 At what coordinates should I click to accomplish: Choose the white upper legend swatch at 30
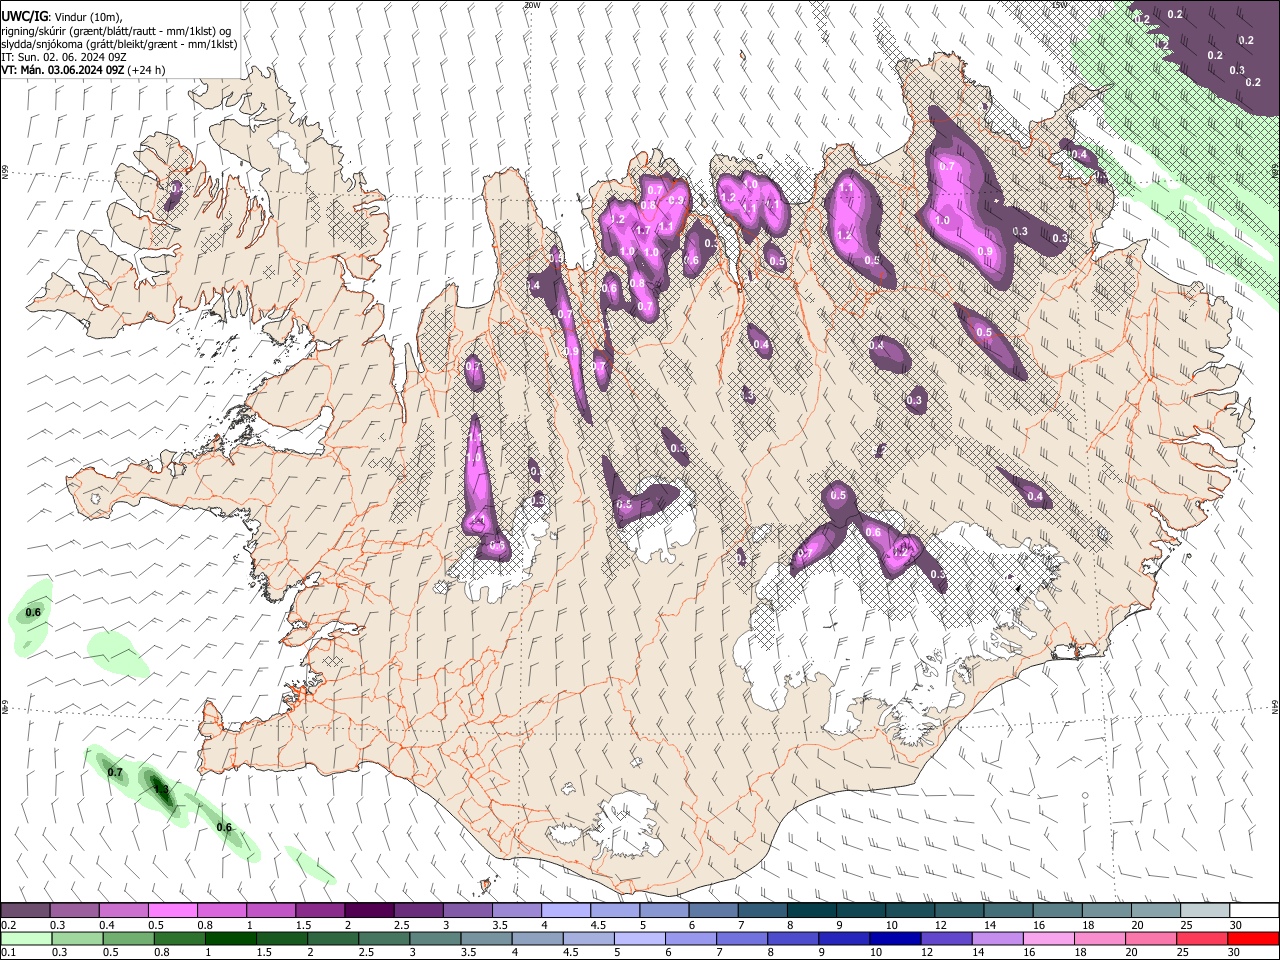coord(1253,911)
